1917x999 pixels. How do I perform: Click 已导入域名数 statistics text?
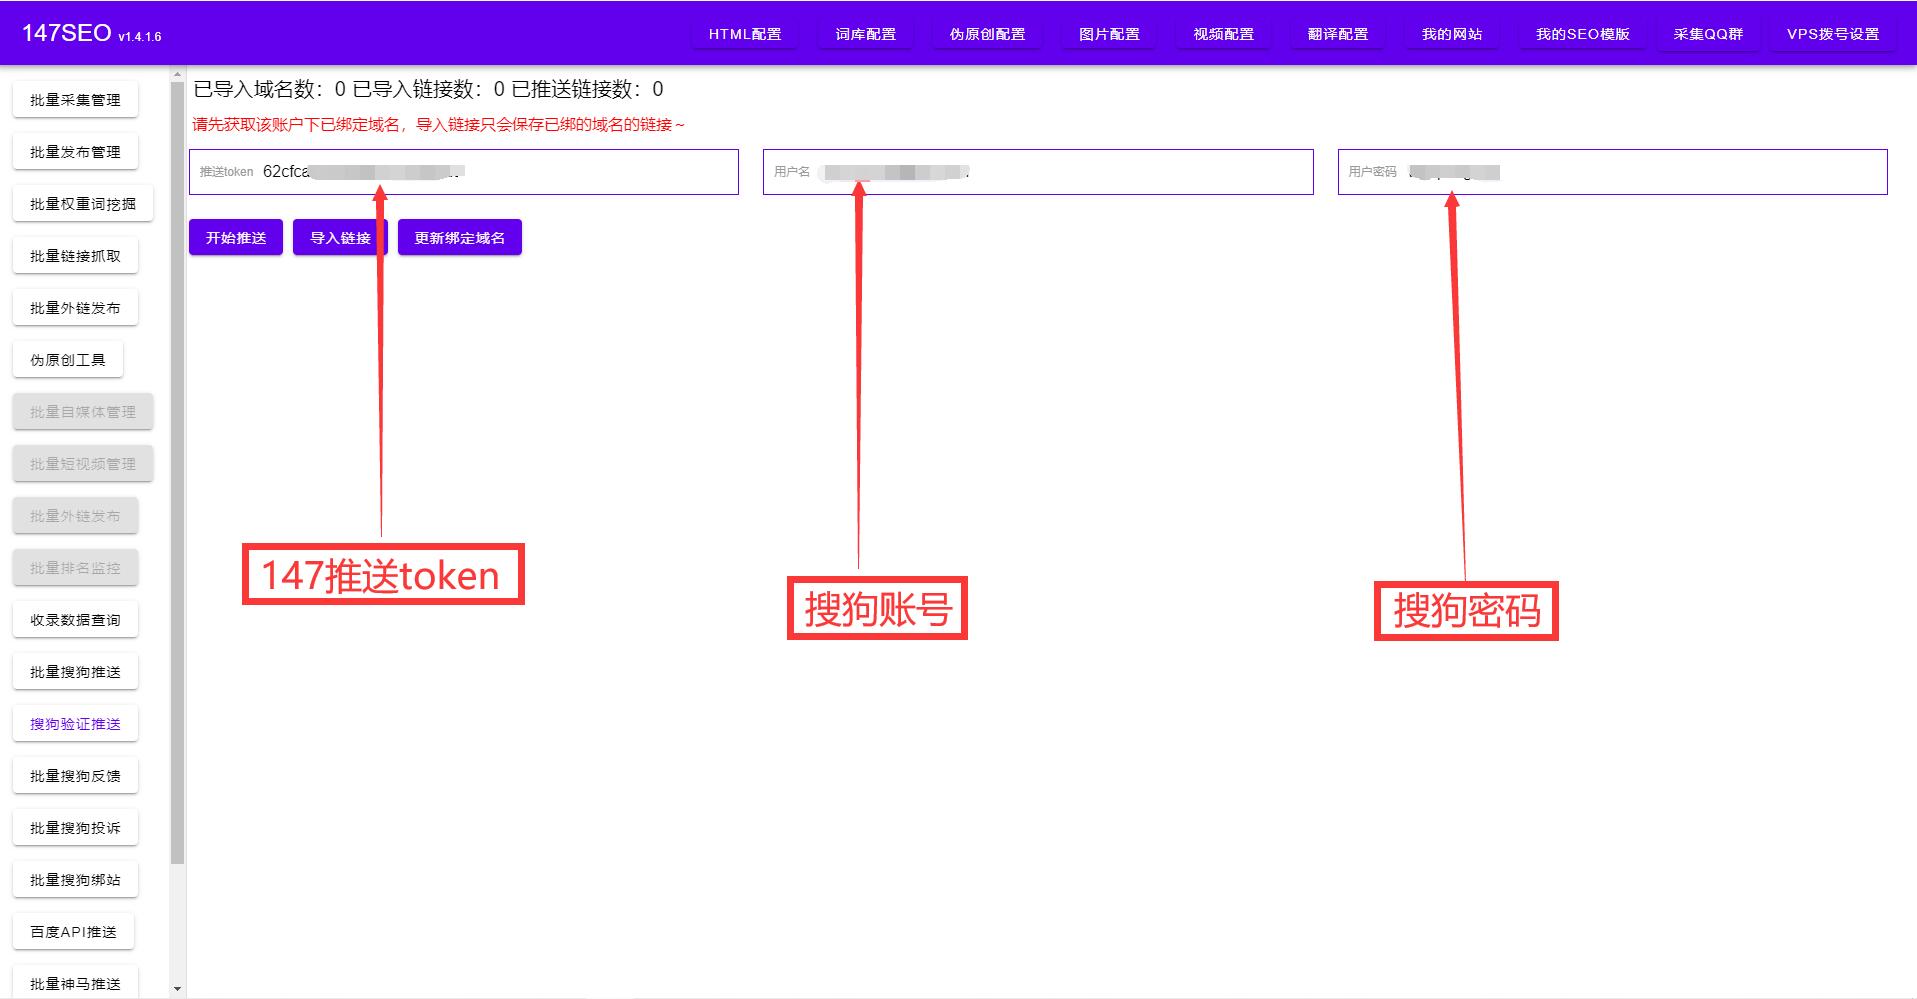click(428, 89)
